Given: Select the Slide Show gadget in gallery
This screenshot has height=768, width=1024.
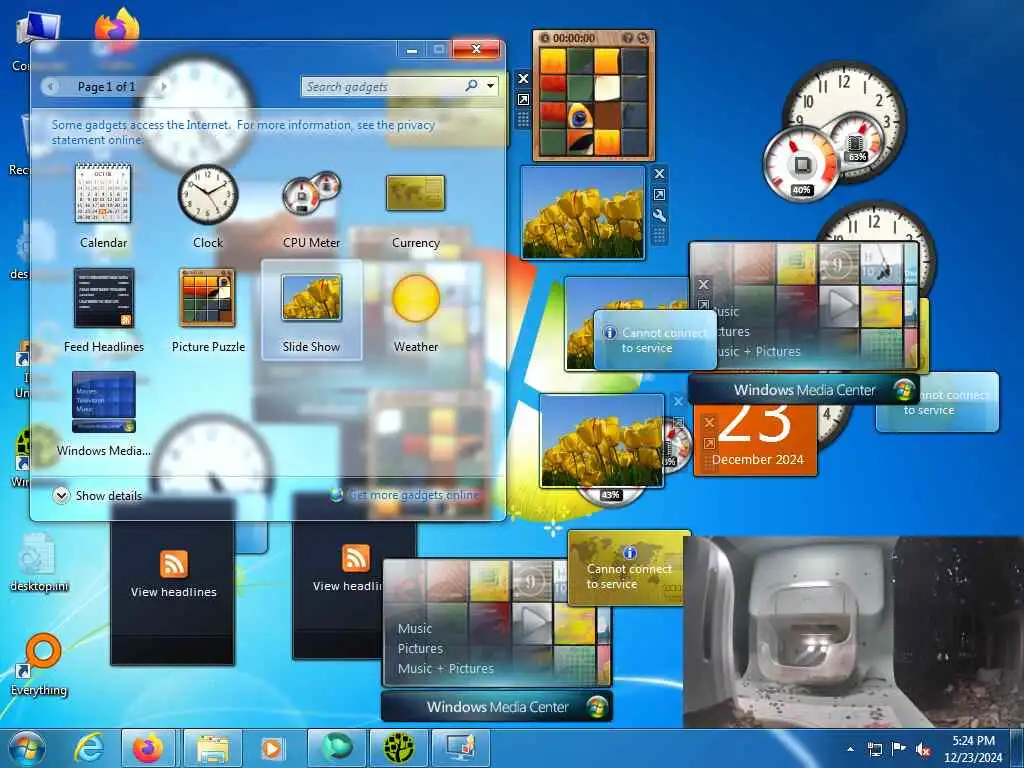Looking at the screenshot, I should pyautogui.click(x=312, y=310).
